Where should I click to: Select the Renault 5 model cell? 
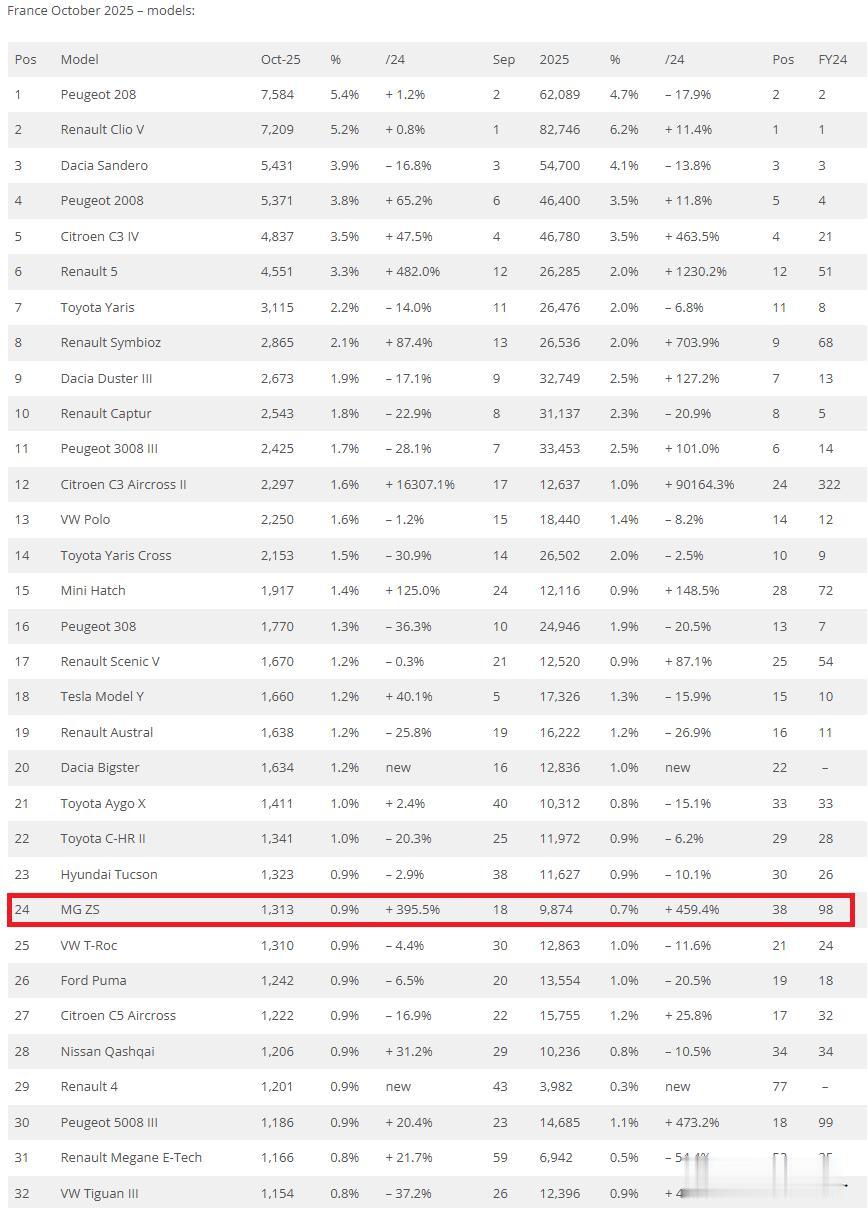(90, 271)
